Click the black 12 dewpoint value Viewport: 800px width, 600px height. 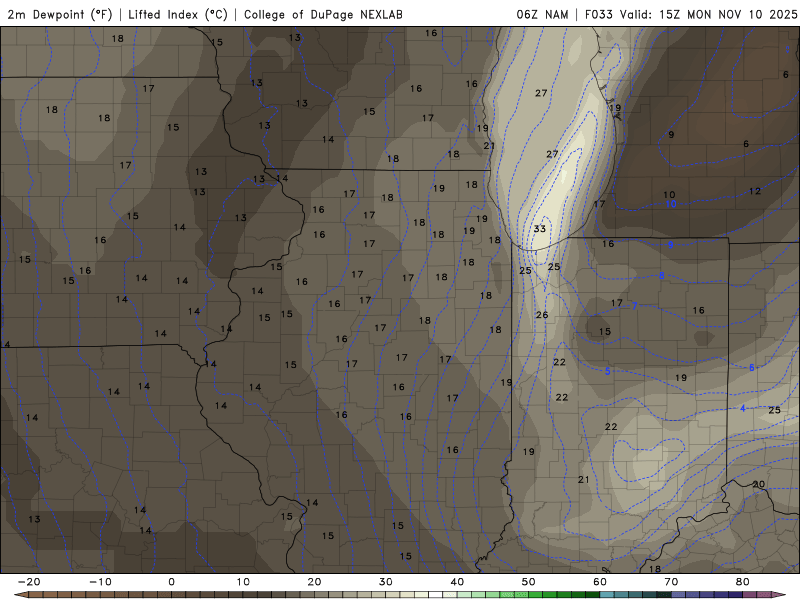click(x=755, y=191)
